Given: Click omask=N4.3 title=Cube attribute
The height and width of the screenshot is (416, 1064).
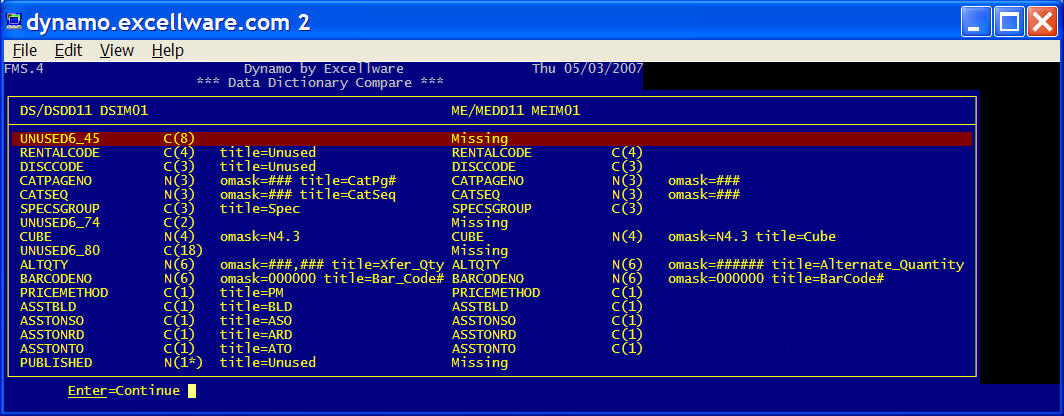Looking at the screenshot, I should point(752,237).
